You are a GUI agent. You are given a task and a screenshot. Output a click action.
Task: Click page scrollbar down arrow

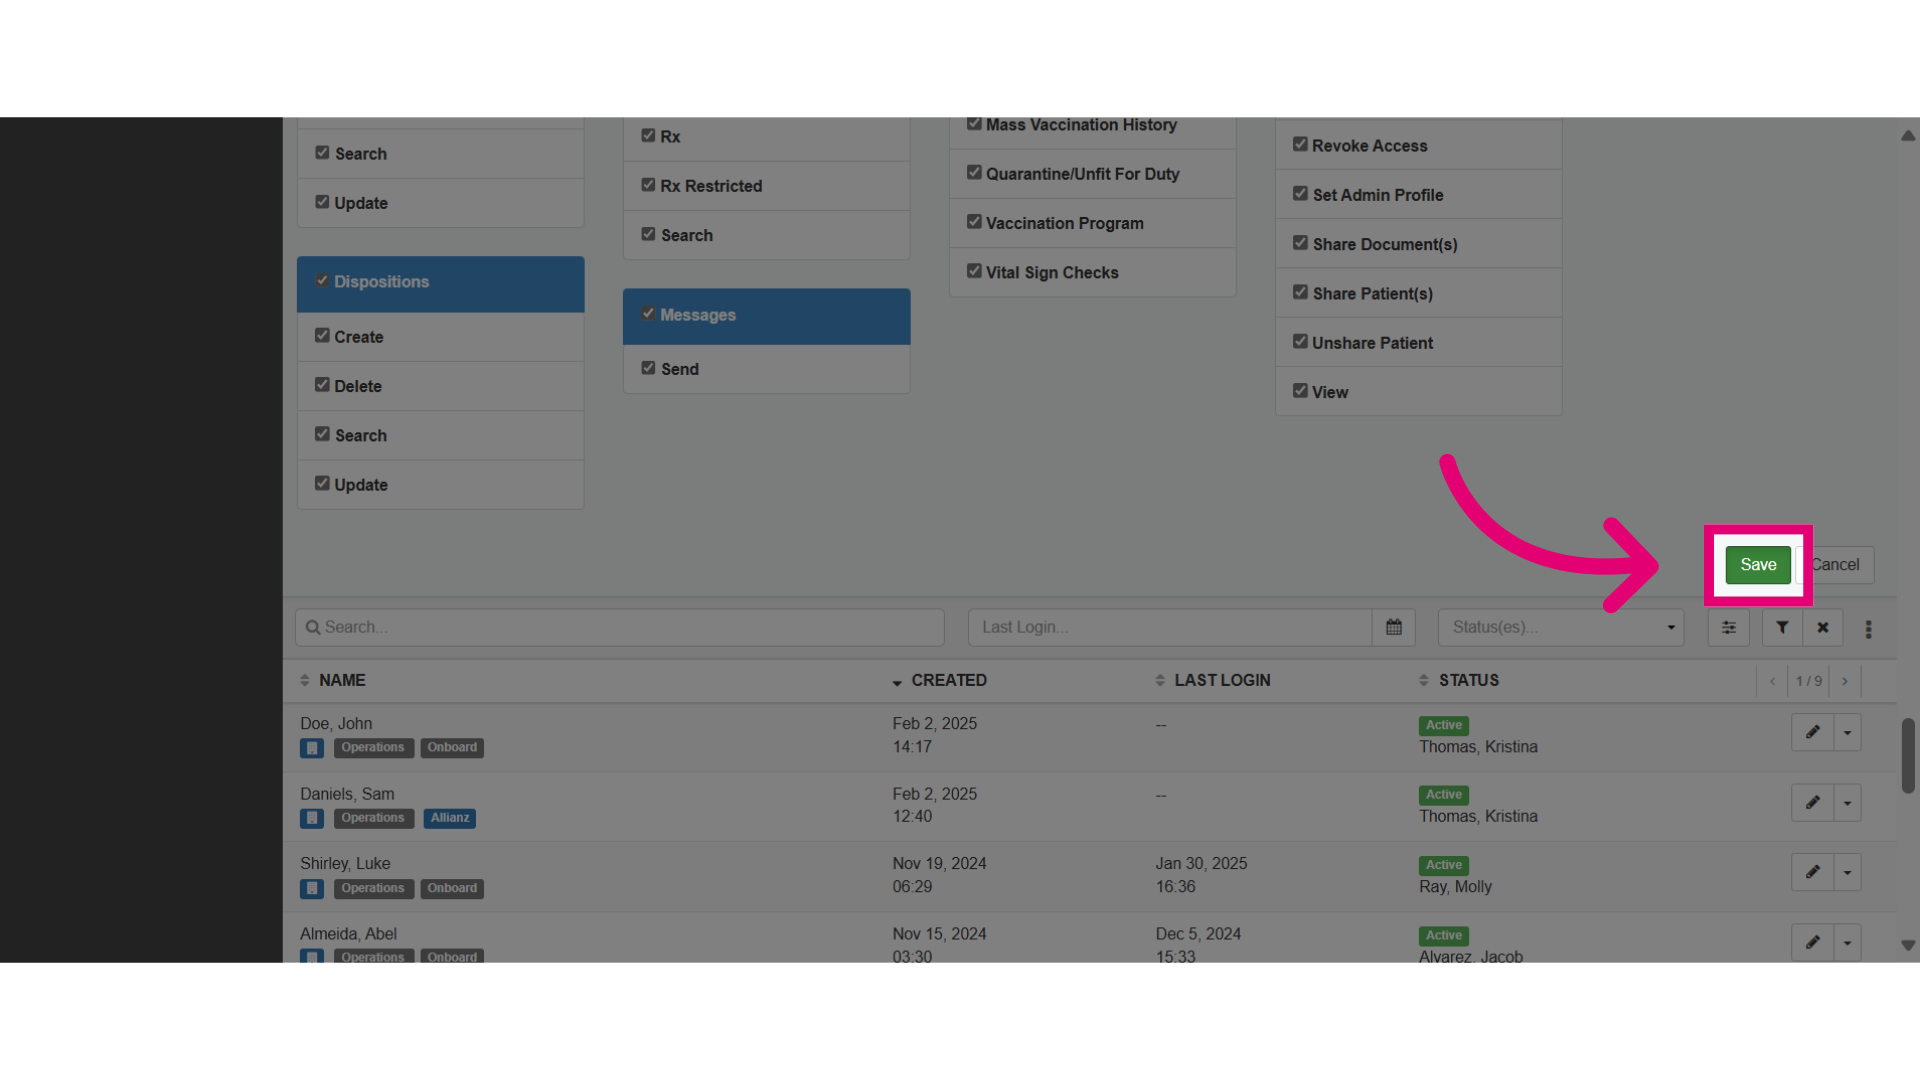click(1908, 945)
